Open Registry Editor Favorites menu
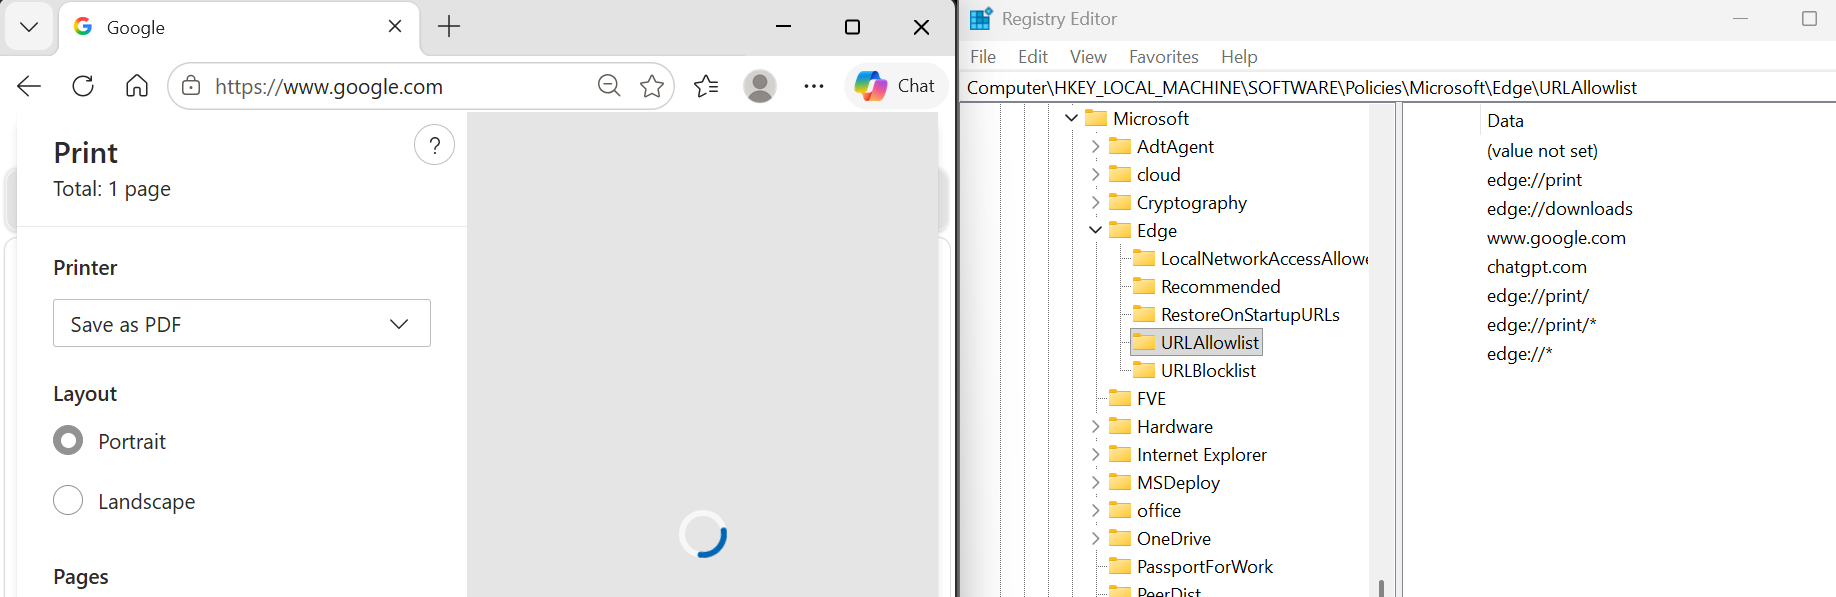 (x=1164, y=57)
